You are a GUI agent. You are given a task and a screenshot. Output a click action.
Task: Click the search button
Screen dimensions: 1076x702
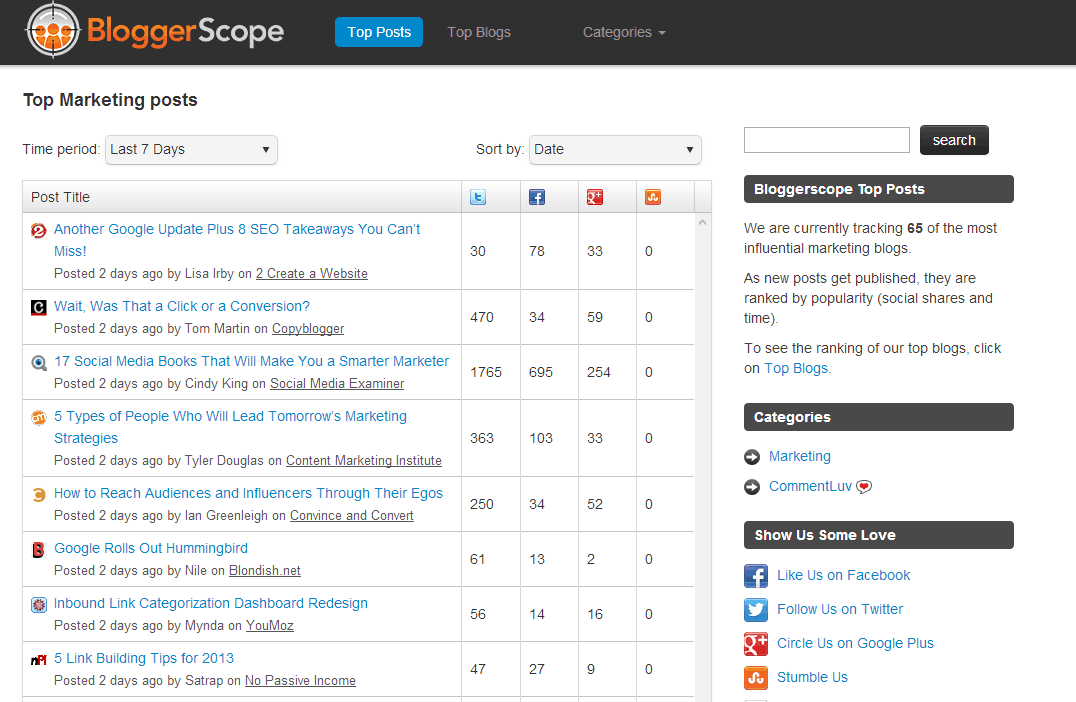click(x=954, y=140)
